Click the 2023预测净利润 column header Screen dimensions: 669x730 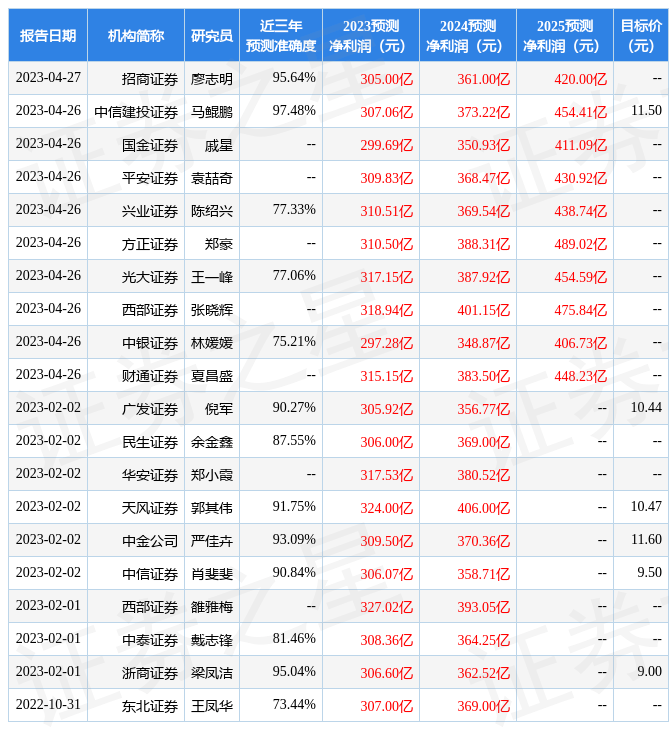point(371,35)
